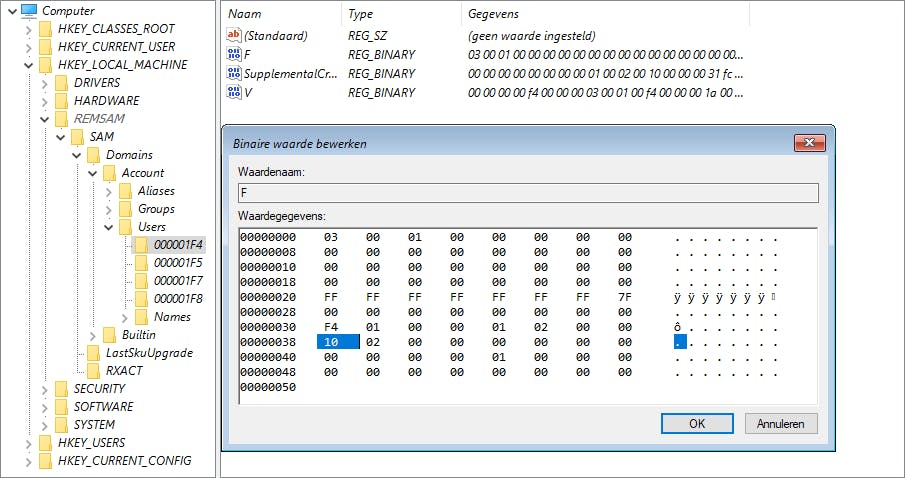Viewport: 905px width, 478px height.
Task: Click byte 7F at offset 00000020
Action: click(x=625, y=297)
